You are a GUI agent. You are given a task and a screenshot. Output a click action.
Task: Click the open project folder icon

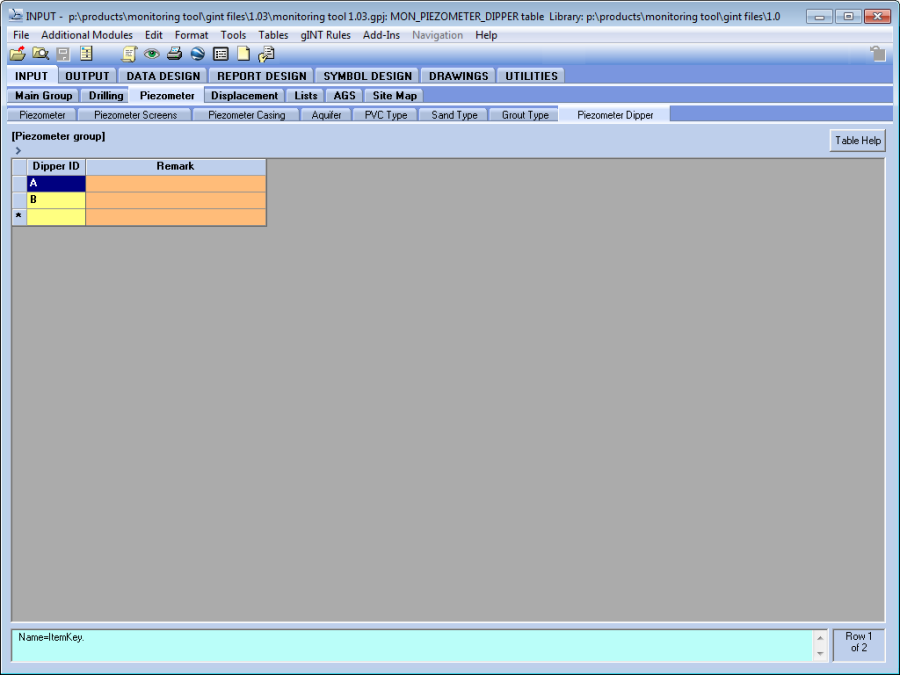18,54
